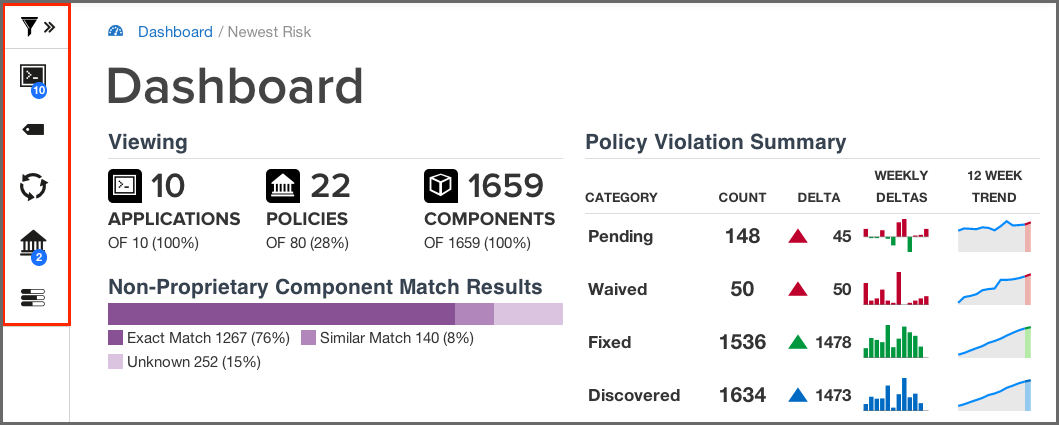Click the Unknown legend color swatch
The image size is (1059, 425).
[x=116, y=362]
